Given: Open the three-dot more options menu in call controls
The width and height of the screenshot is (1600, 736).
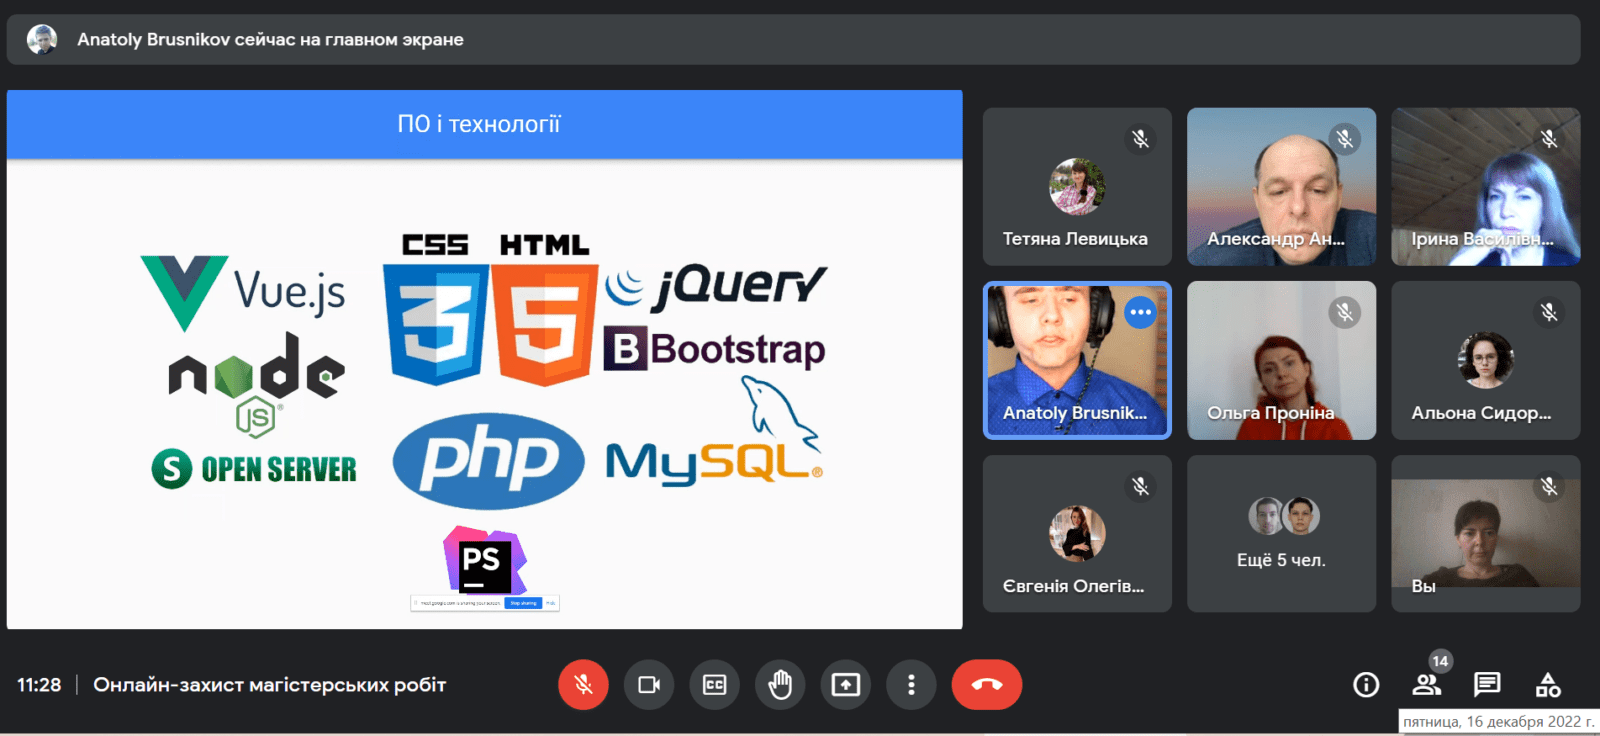Looking at the screenshot, I should pos(911,685).
